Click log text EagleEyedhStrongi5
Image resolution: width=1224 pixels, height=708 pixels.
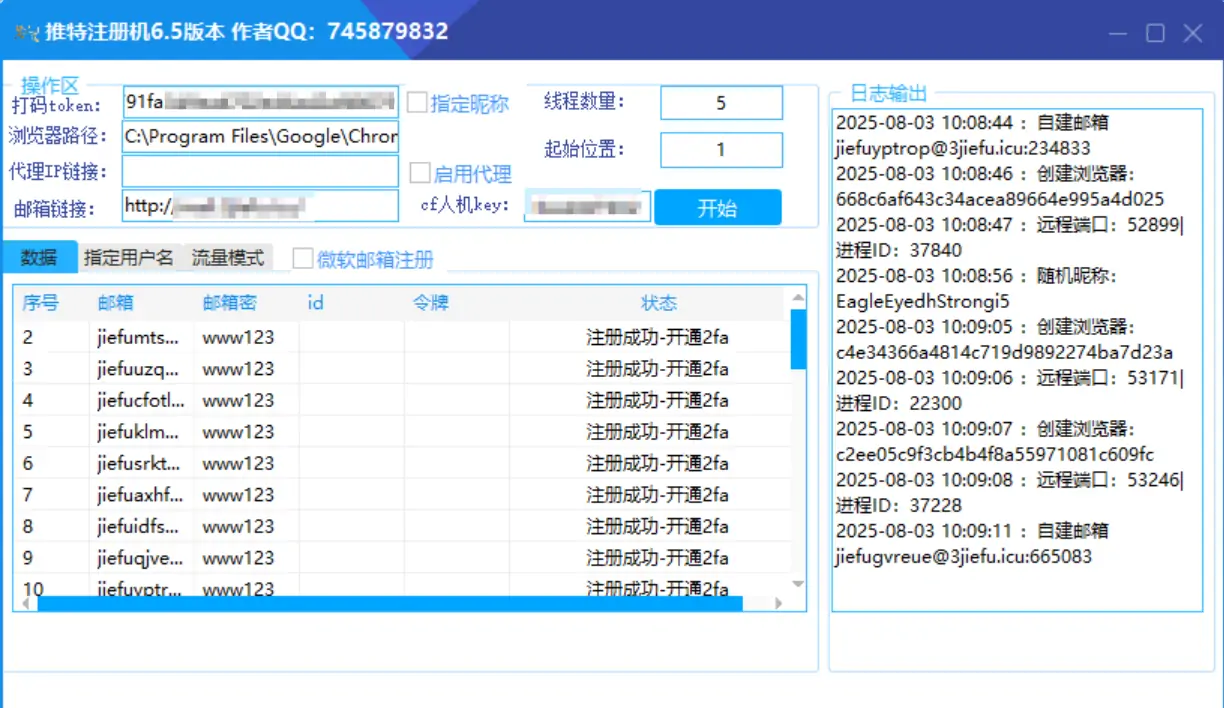[923, 301]
